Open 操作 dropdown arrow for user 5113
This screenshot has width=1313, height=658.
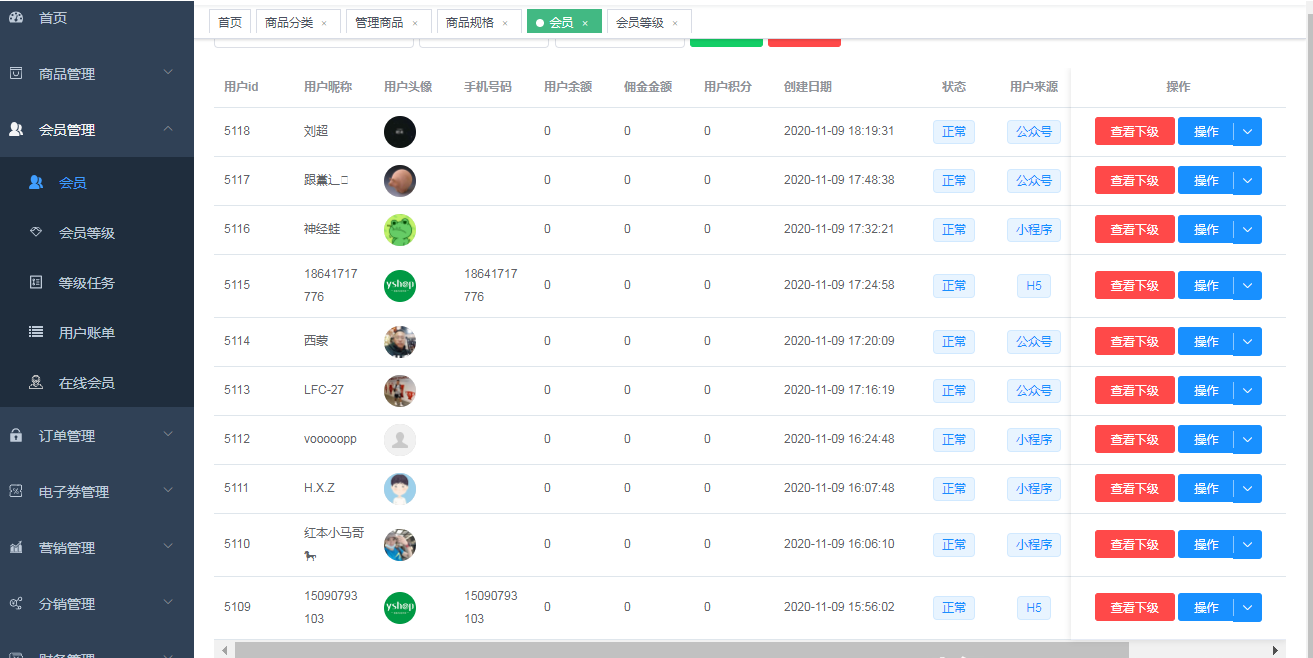[1248, 391]
